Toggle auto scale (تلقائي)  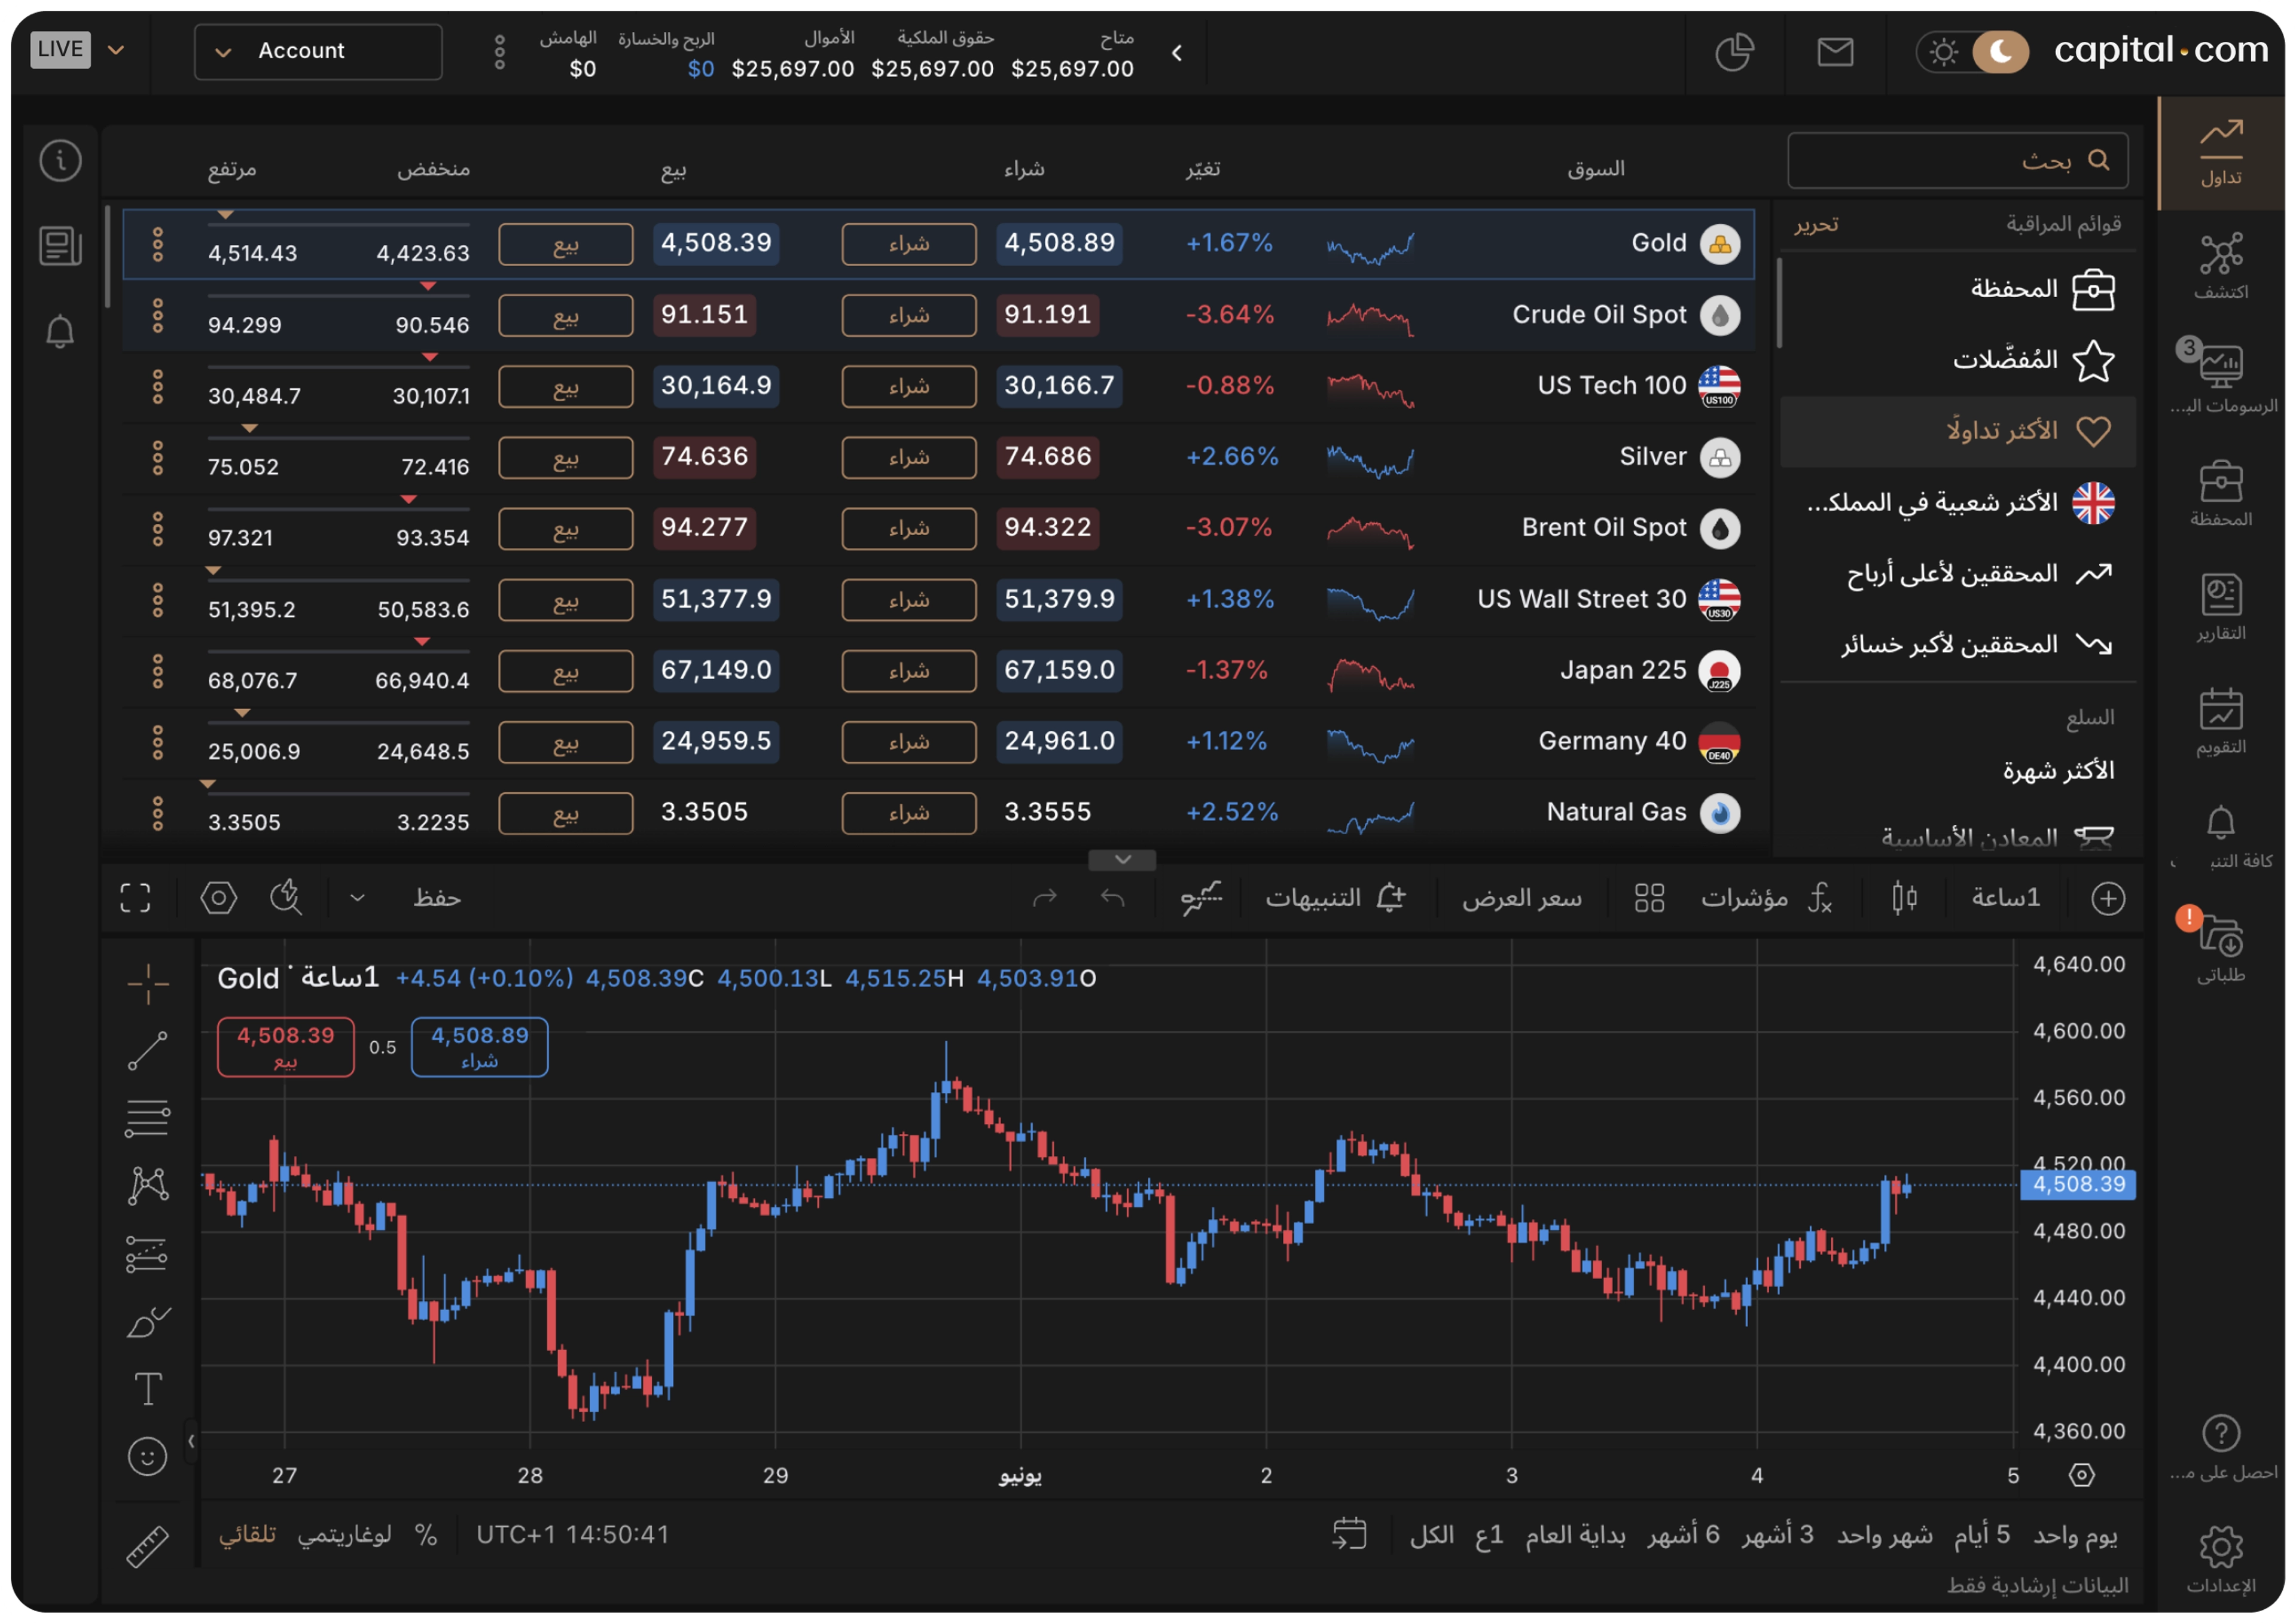pos(247,1534)
